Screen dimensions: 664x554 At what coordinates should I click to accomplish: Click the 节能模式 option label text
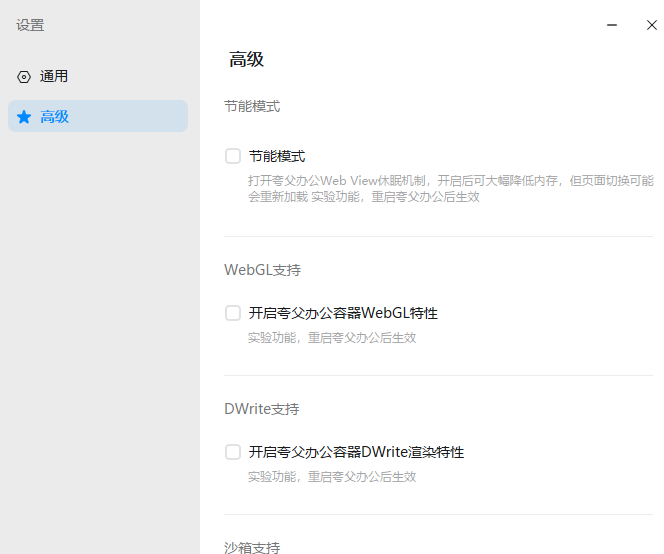tap(277, 156)
